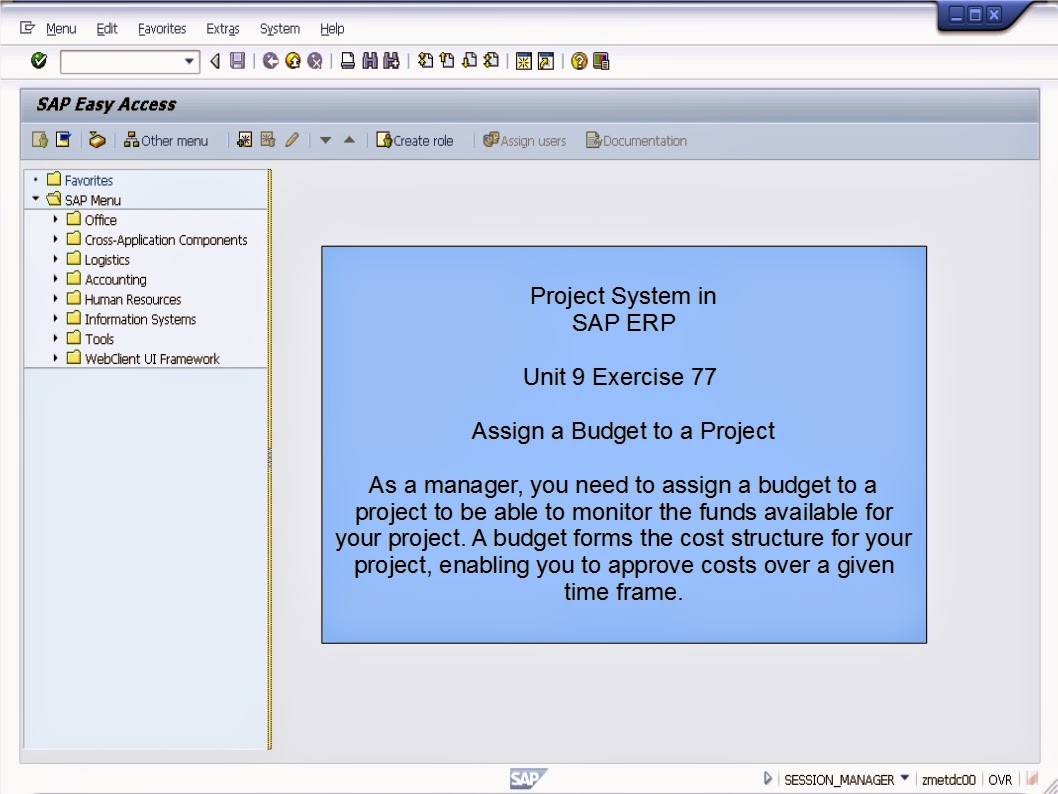The height and width of the screenshot is (794, 1058).
Task: Expand the Accounting folder
Action: (55, 279)
